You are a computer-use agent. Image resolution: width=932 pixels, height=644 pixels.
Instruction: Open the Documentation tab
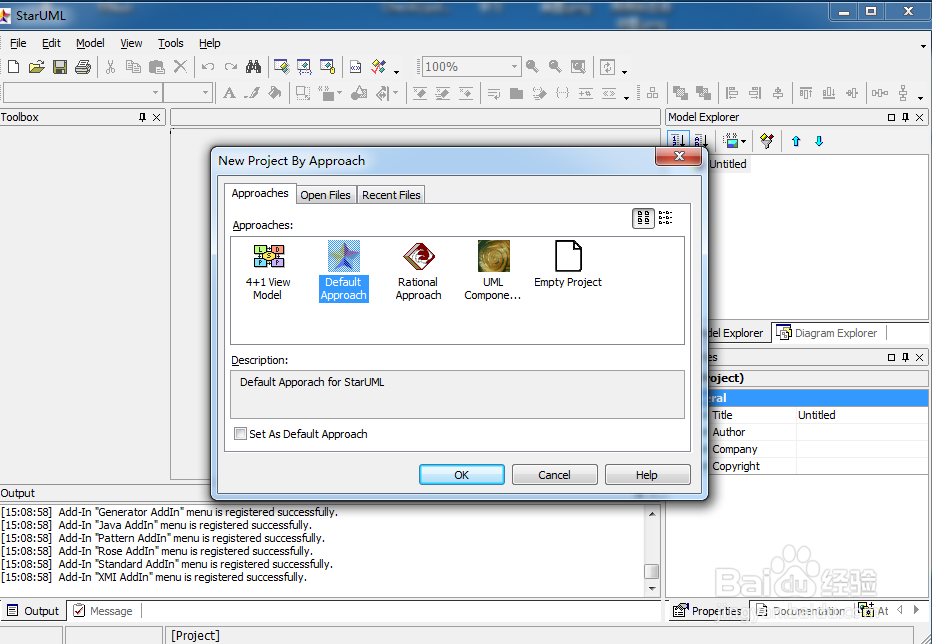(802, 611)
